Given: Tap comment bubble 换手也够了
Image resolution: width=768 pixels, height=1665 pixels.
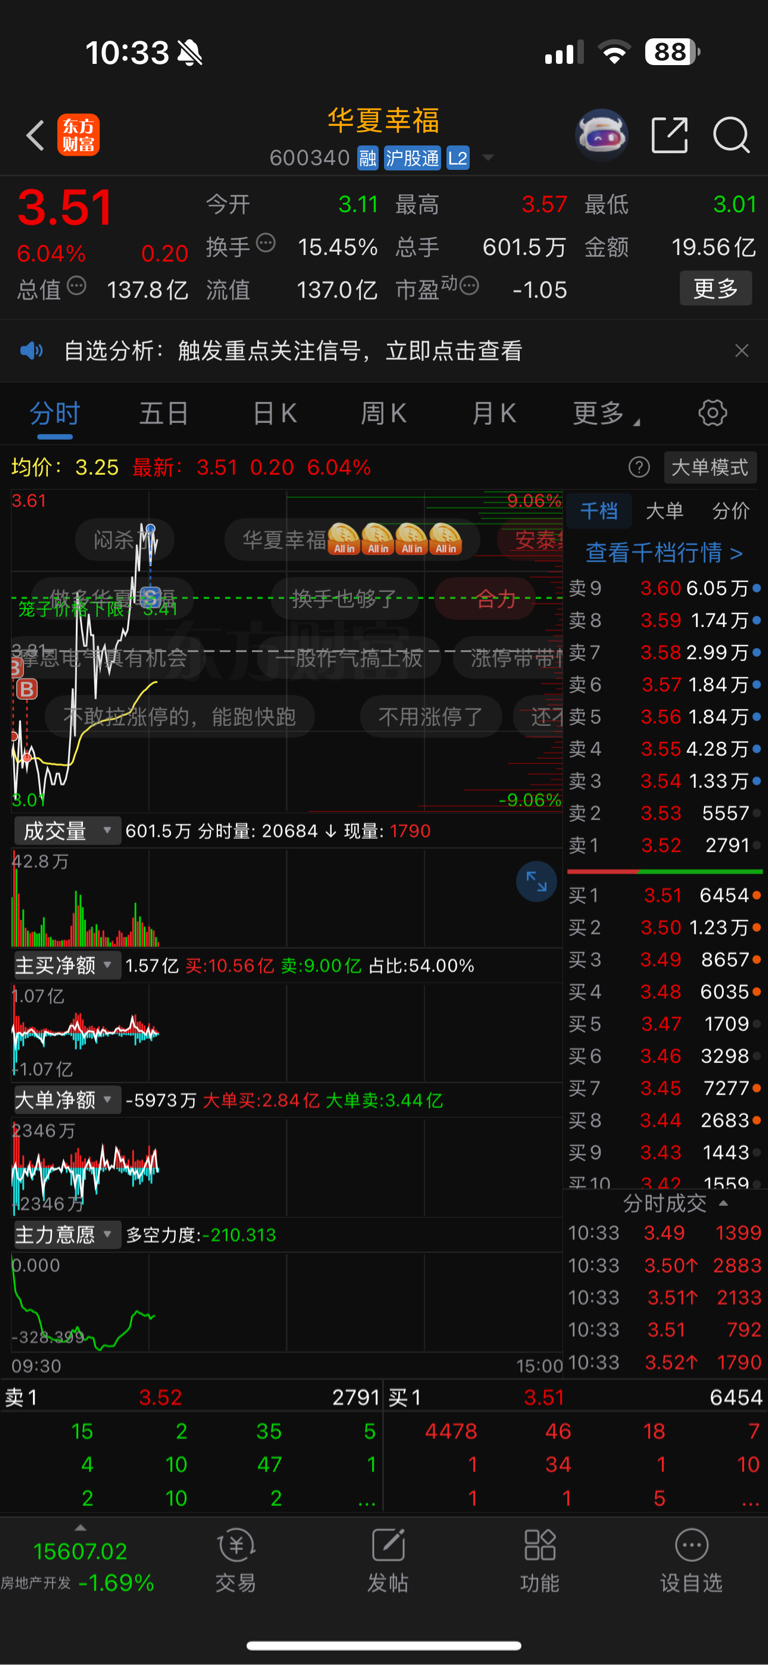Looking at the screenshot, I should point(344,599).
